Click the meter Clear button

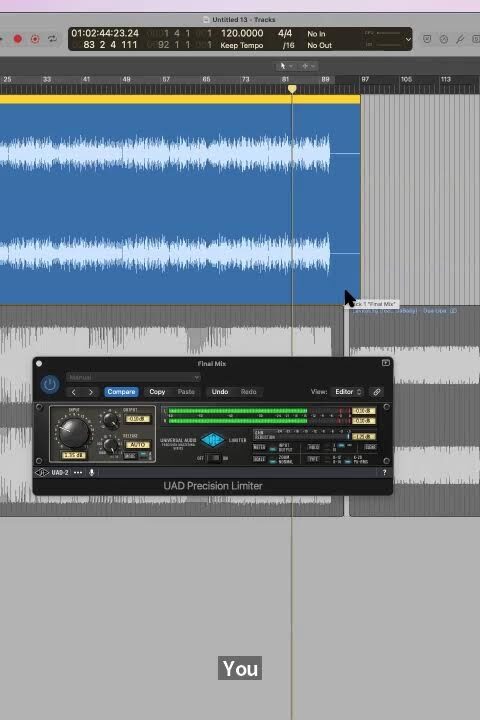pos(370,447)
